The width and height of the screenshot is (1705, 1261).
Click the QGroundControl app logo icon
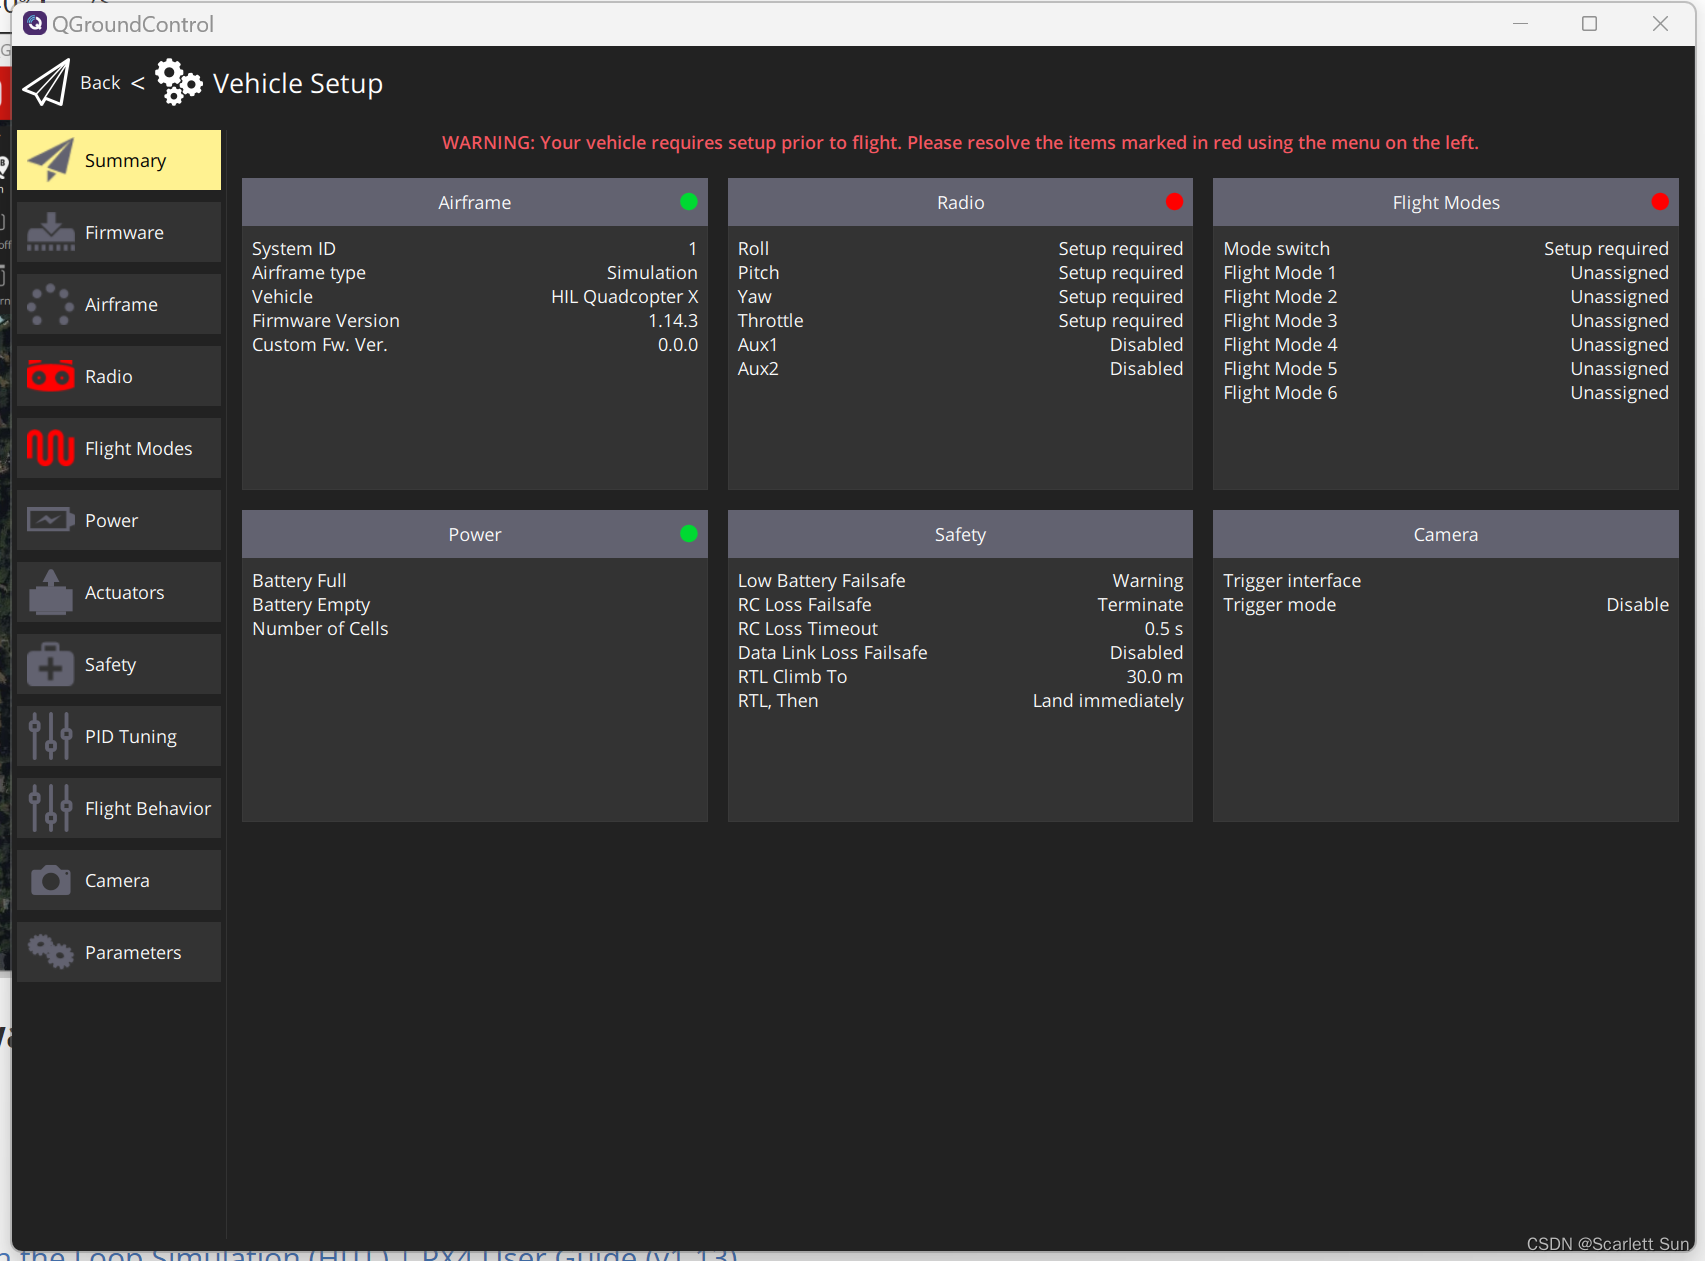click(35, 23)
